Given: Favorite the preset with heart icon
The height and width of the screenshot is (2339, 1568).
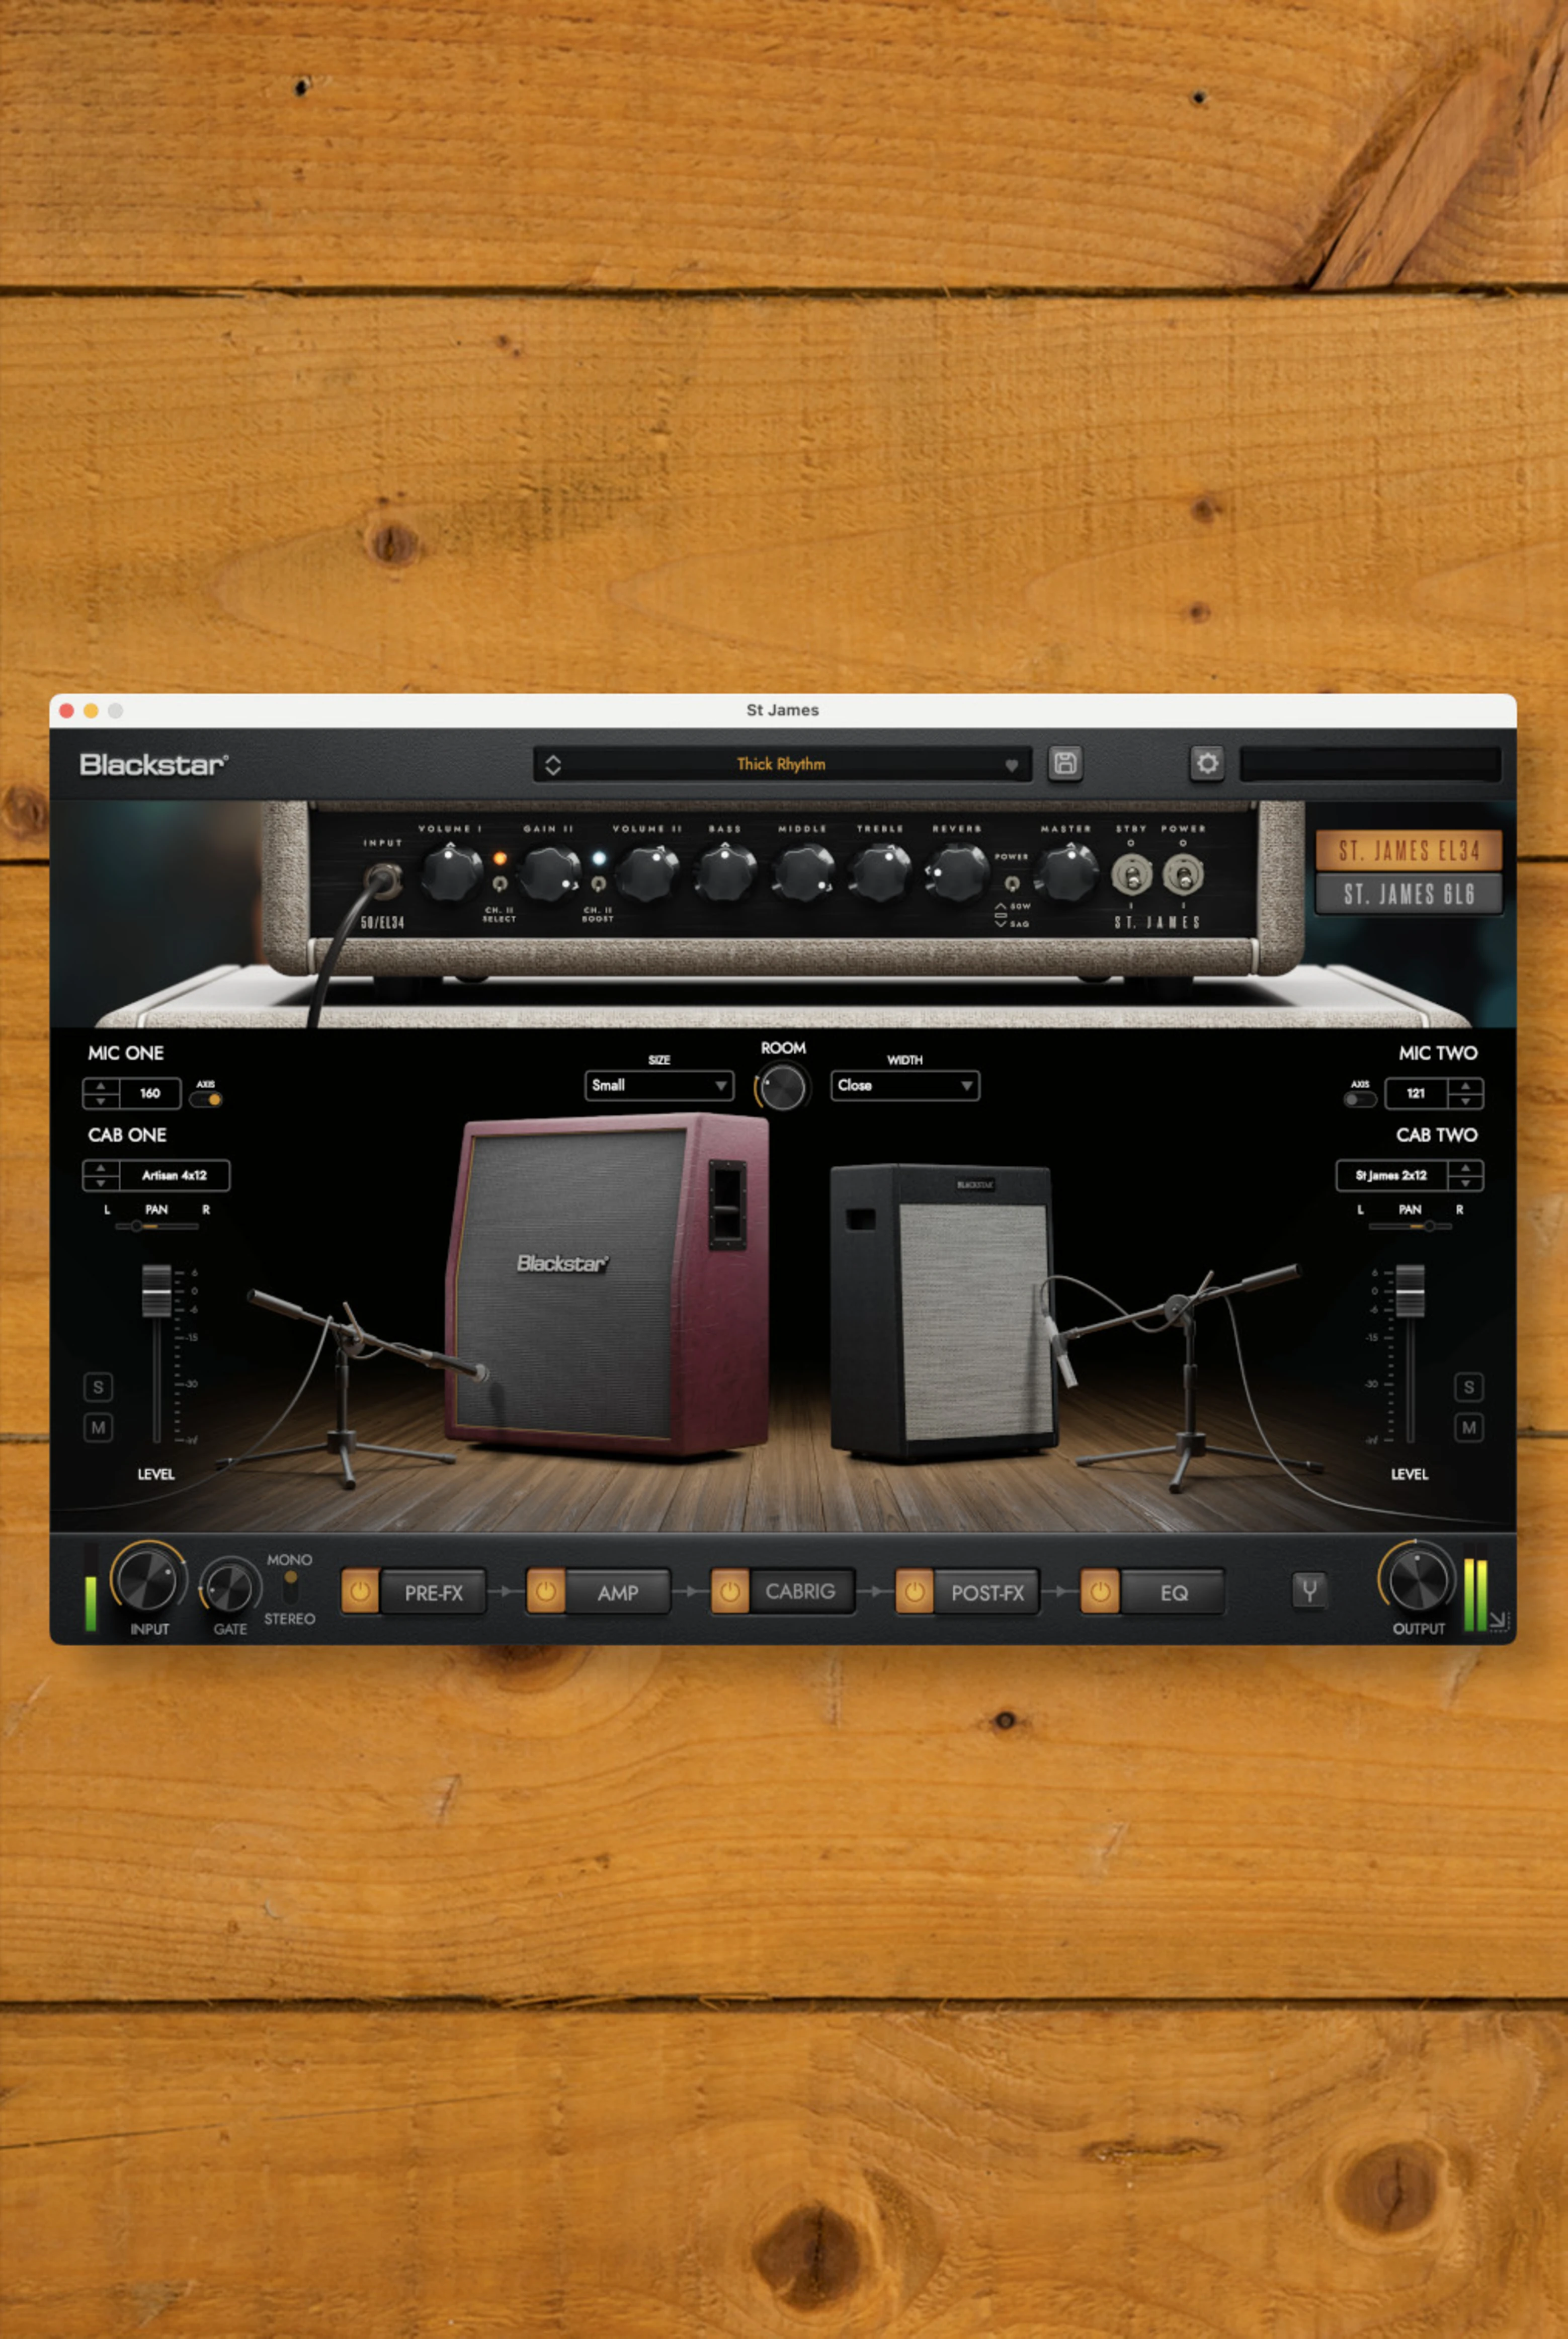Looking at the screenshot, I should click(x=1011, y=766).
